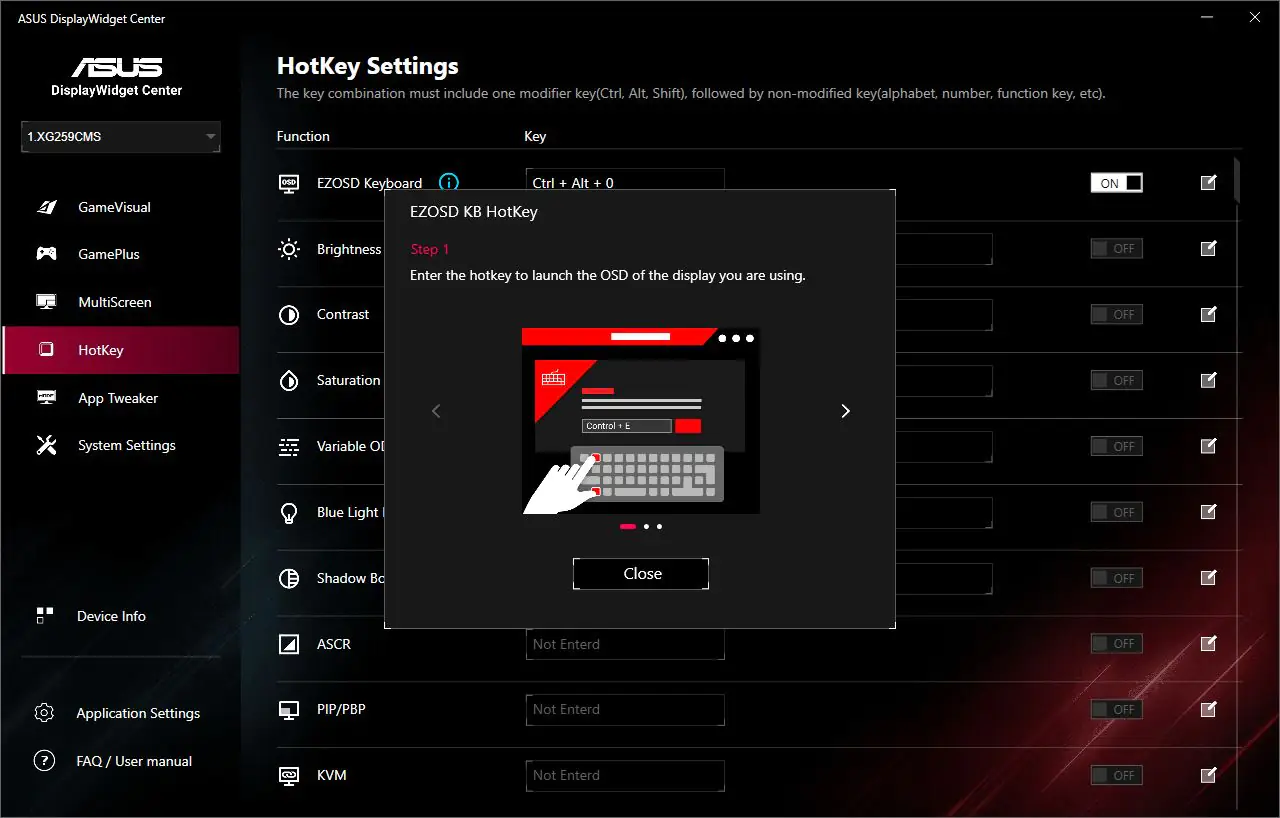Enable the Brightness hotkey toggle

click(x=1116, y=249)
